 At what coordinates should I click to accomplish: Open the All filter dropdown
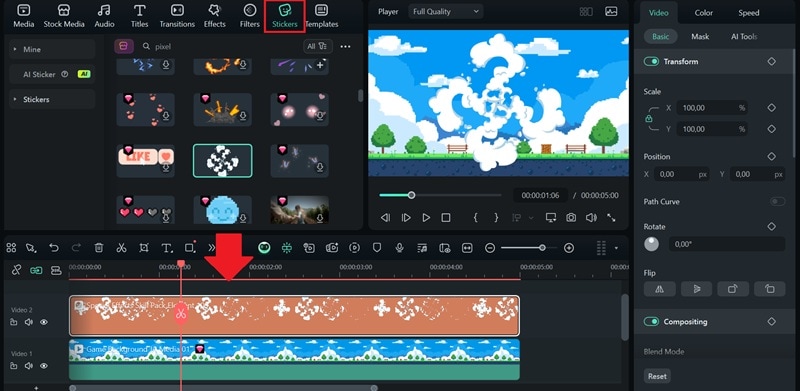point(317,46)
